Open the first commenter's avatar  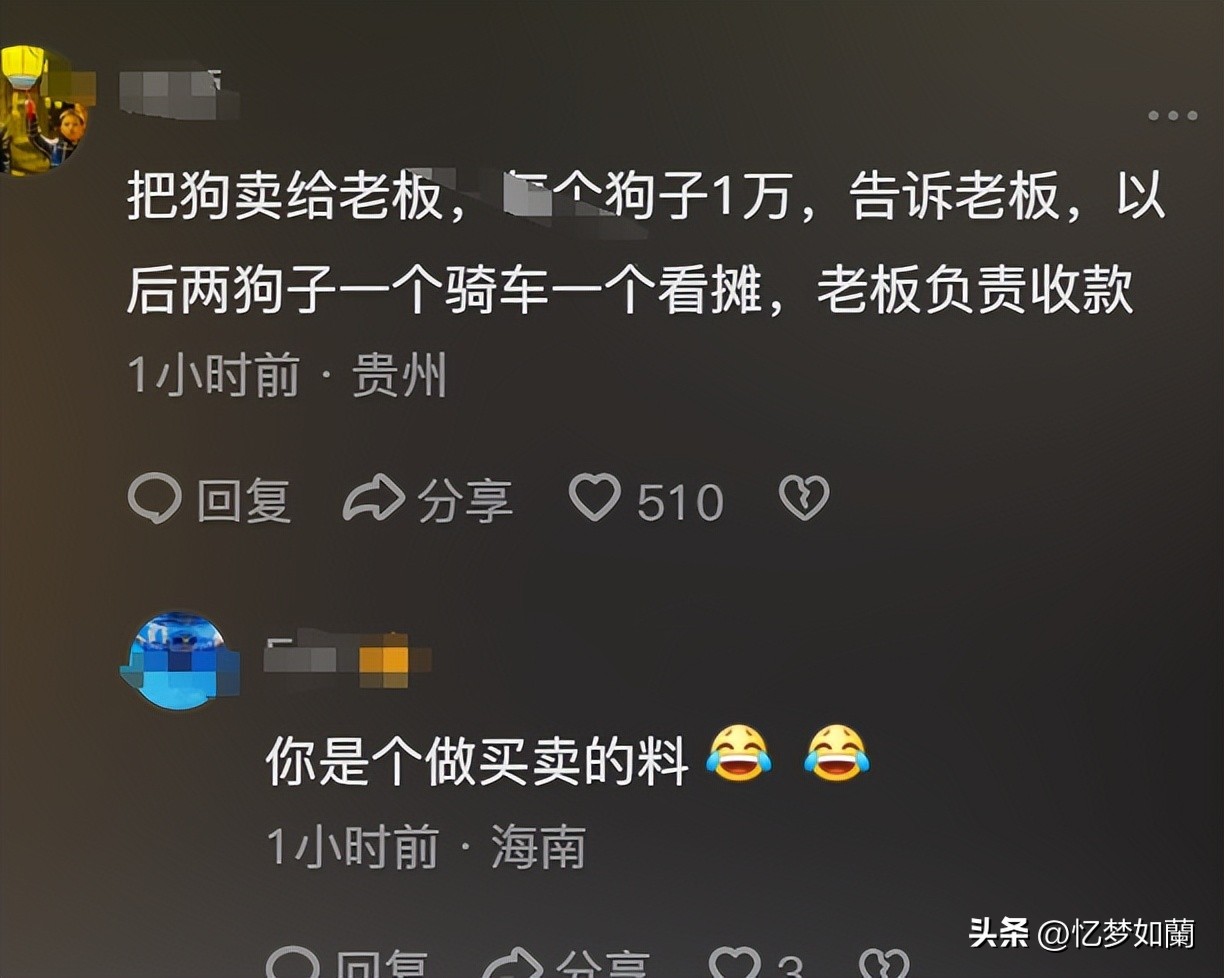click(x=44, y=110)
